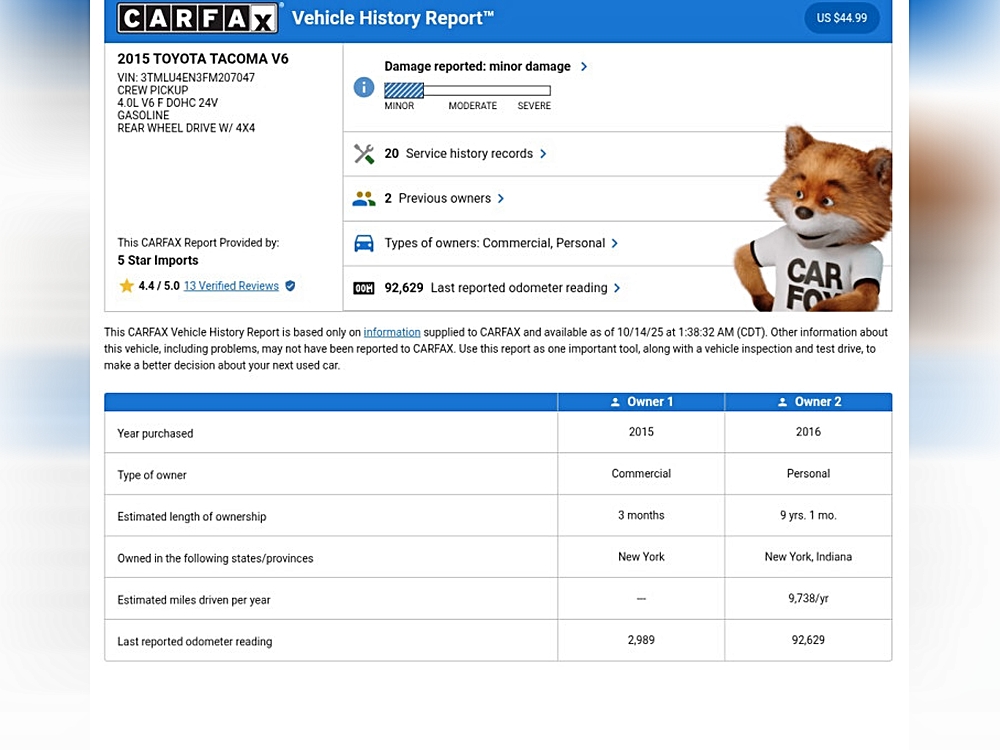Click the damage severity bar
Screen dimensions: 1000x750
pyautogui.click(x=467, y=91)
